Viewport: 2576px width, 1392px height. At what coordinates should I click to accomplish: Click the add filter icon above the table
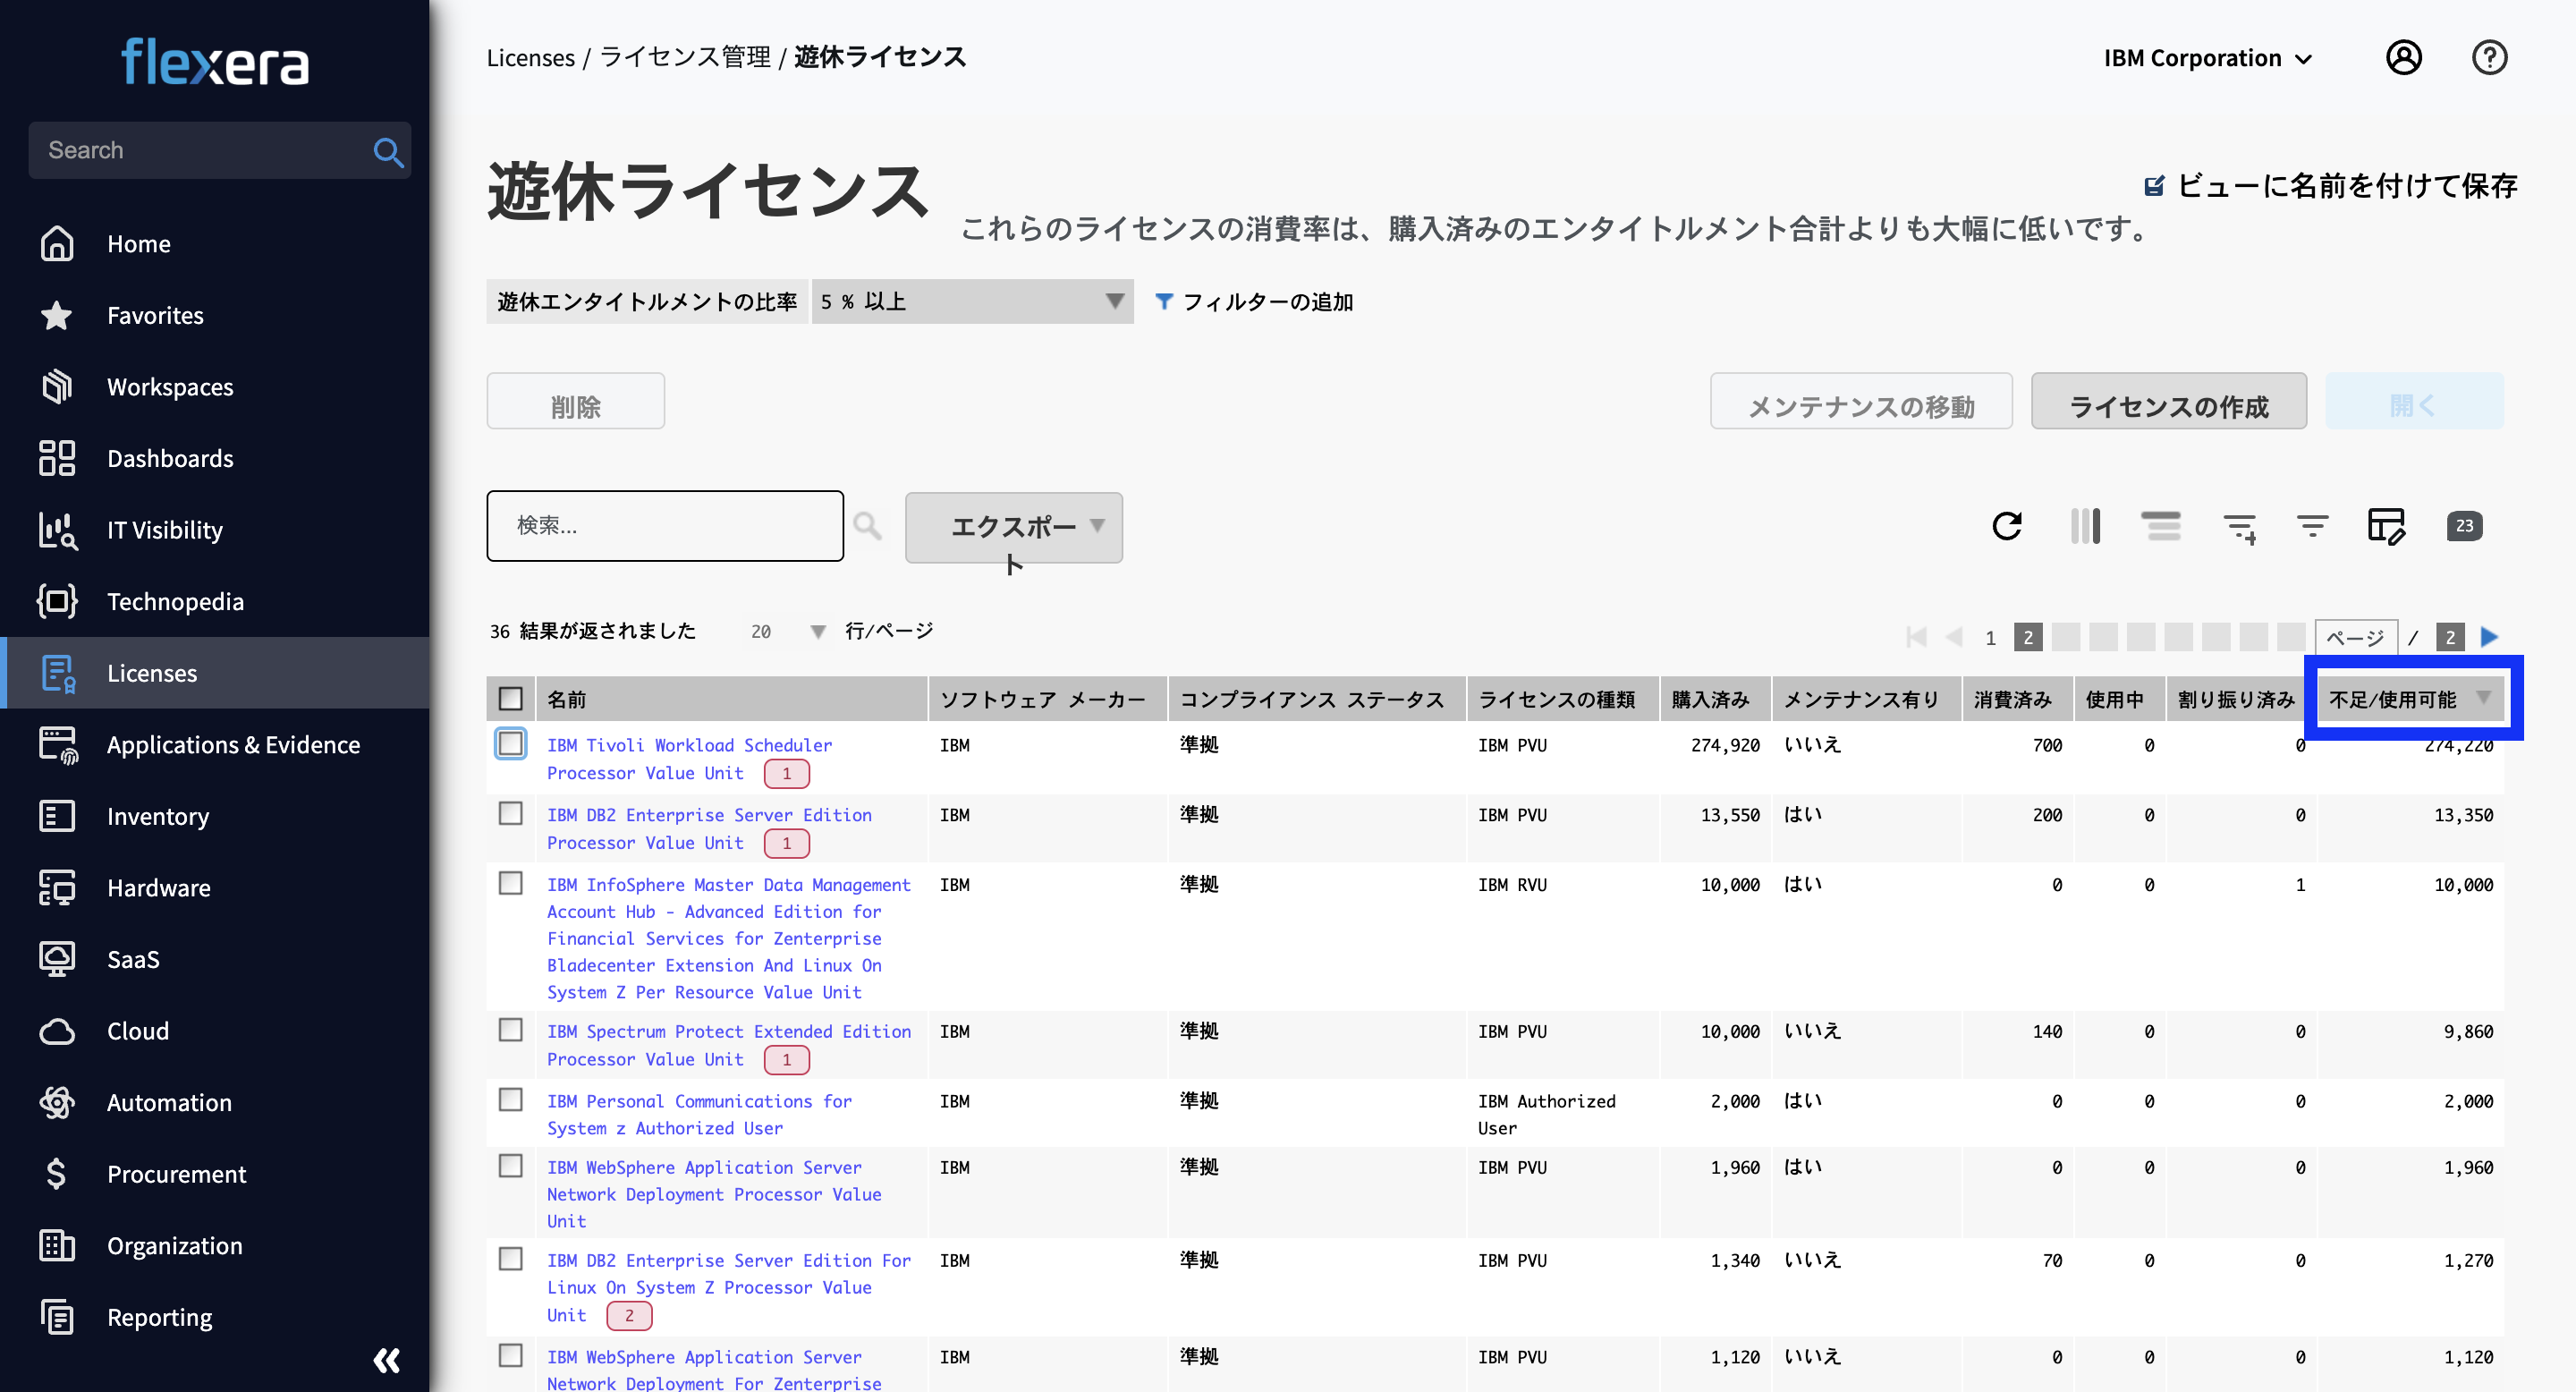point(2240,526)
